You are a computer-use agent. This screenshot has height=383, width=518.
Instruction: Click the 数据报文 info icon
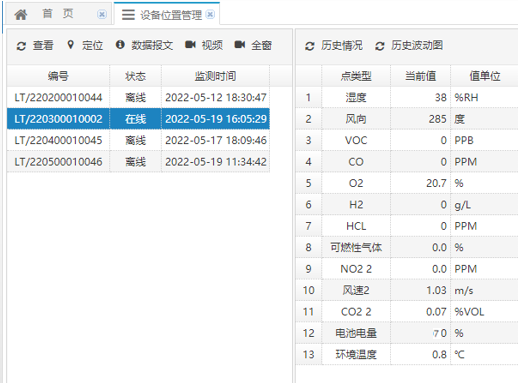point(120,45)
